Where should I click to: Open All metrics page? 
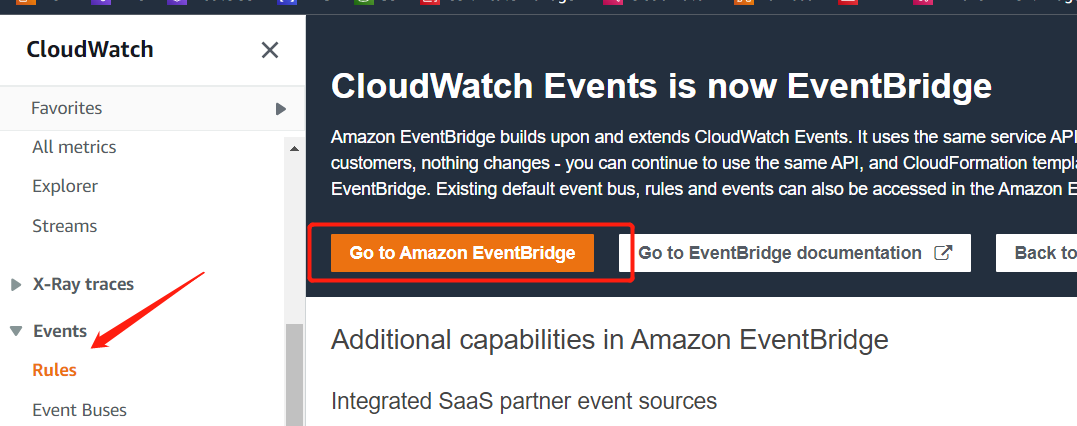click(x=74, y=147)
